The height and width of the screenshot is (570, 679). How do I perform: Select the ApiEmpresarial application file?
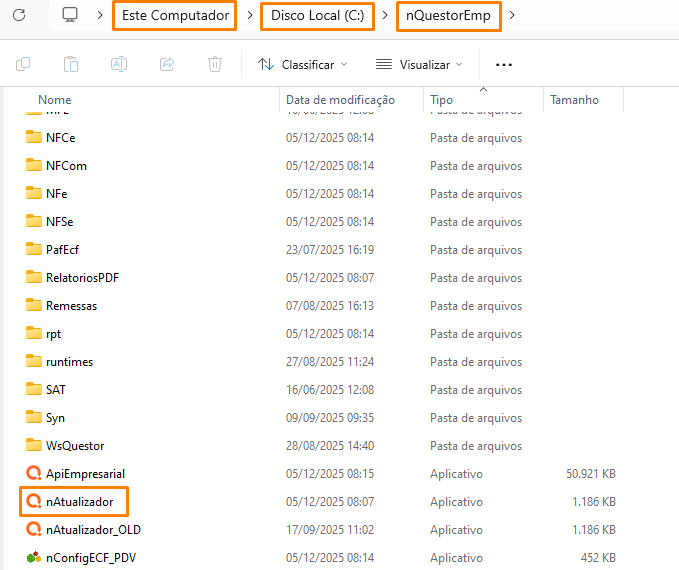85,473
